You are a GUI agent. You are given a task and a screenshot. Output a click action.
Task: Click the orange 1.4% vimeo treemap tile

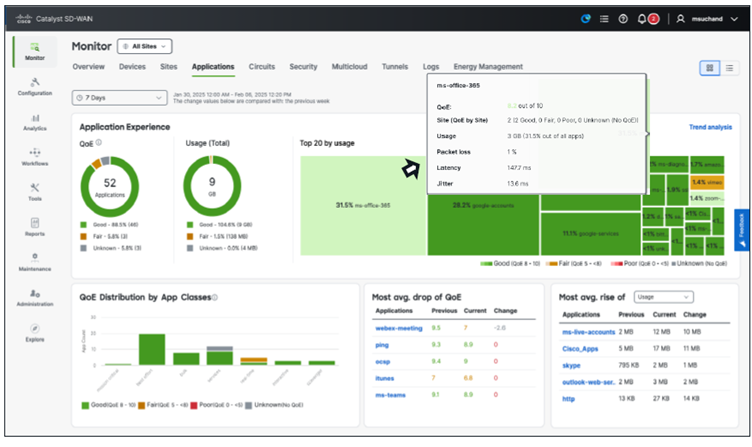(x=707, y=182)
